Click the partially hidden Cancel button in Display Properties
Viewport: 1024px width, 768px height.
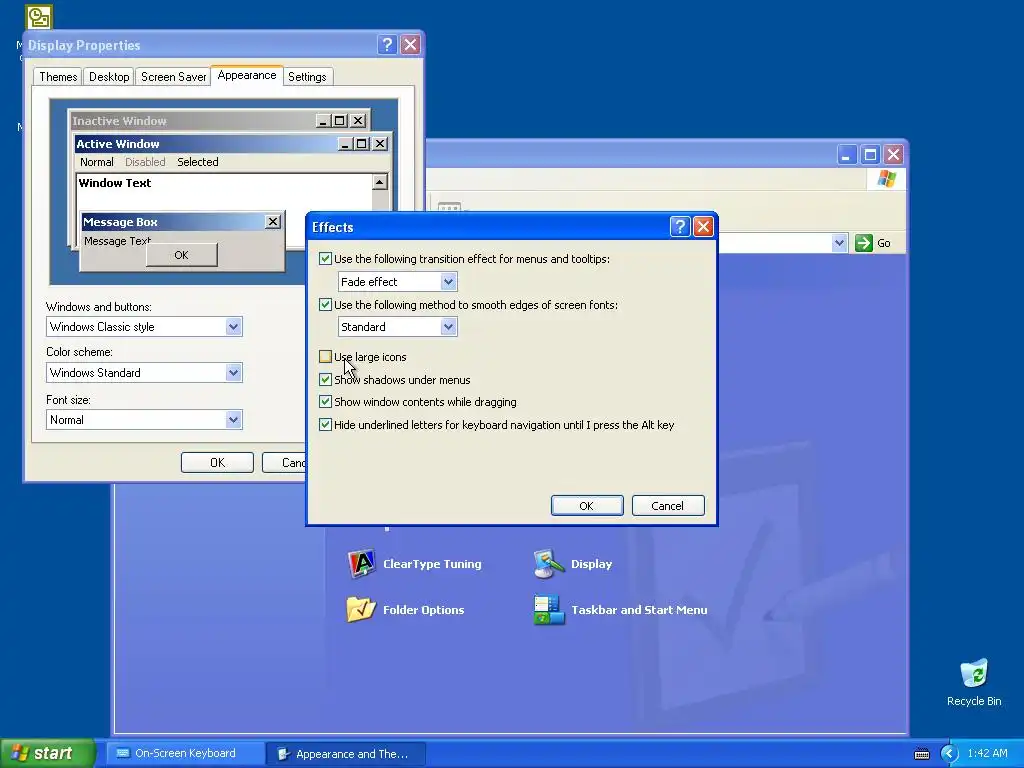(x=285, y=462)
